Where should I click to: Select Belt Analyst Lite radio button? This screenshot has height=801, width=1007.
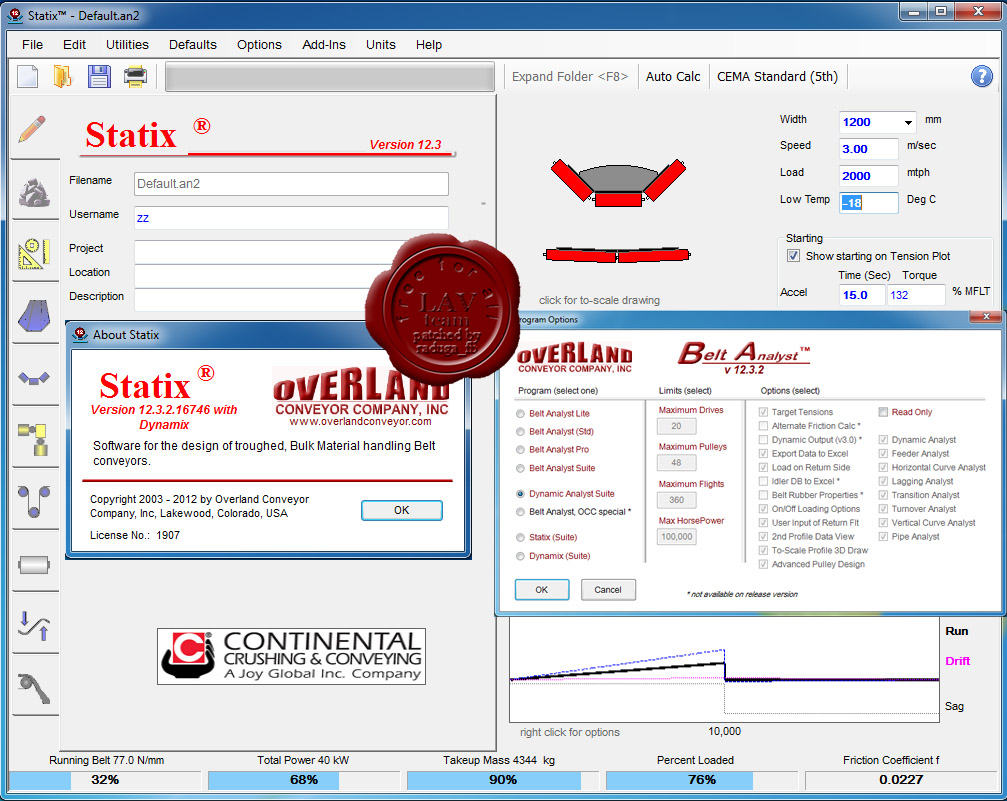(520, 414)
